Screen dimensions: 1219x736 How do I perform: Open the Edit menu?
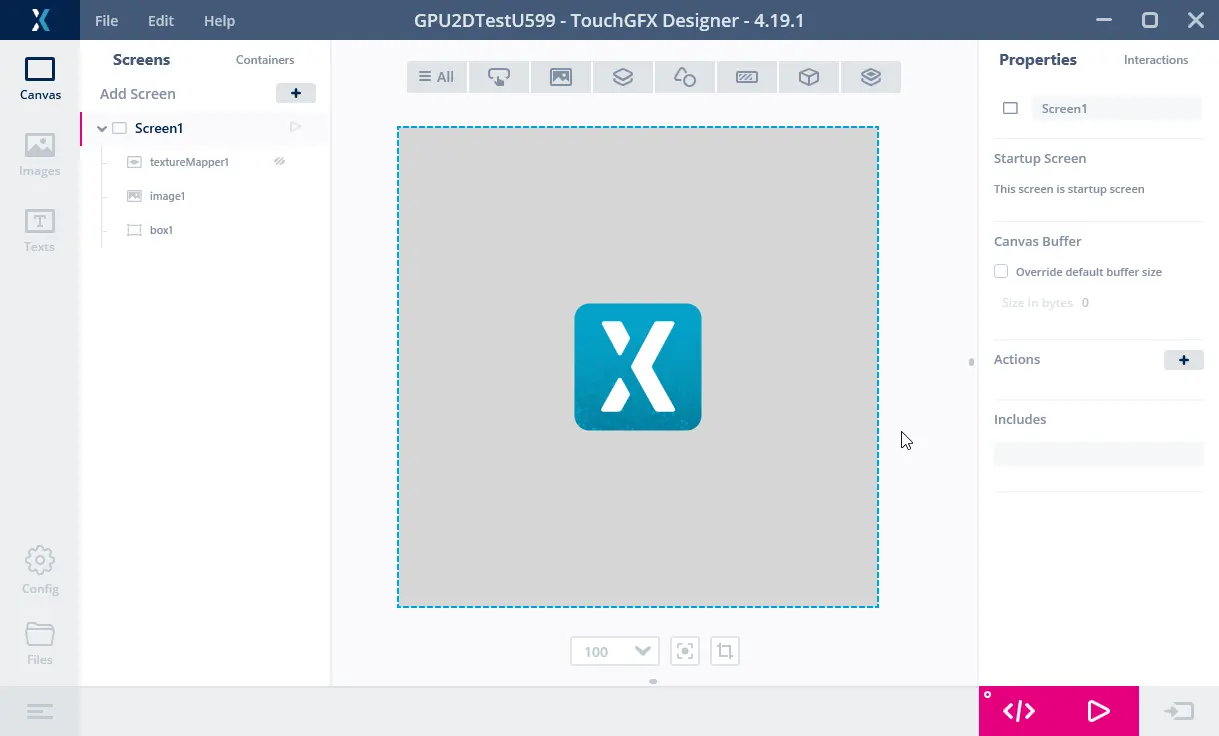160,21
